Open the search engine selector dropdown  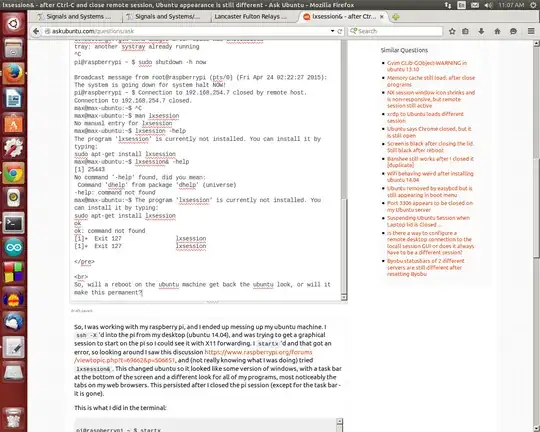click(353, 31)
